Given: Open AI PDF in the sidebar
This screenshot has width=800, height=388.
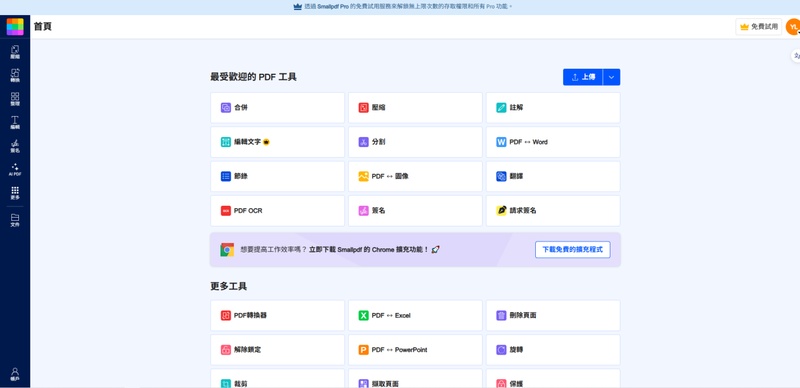Looking at the screenshot, I should [x=15, y=169].
